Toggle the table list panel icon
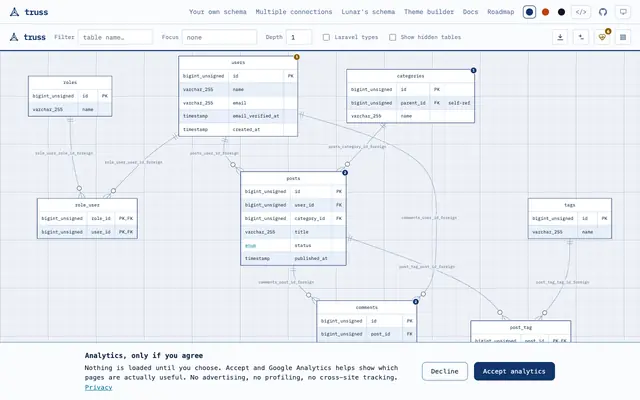Image resolution: width=640 pixels, height=400 pixels. pyautogui.click(x=623, y=37)
